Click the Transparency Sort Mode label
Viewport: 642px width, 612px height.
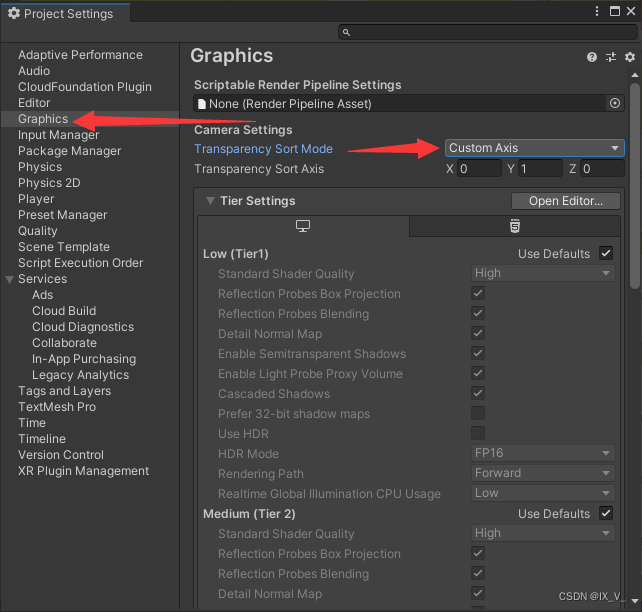263,149
